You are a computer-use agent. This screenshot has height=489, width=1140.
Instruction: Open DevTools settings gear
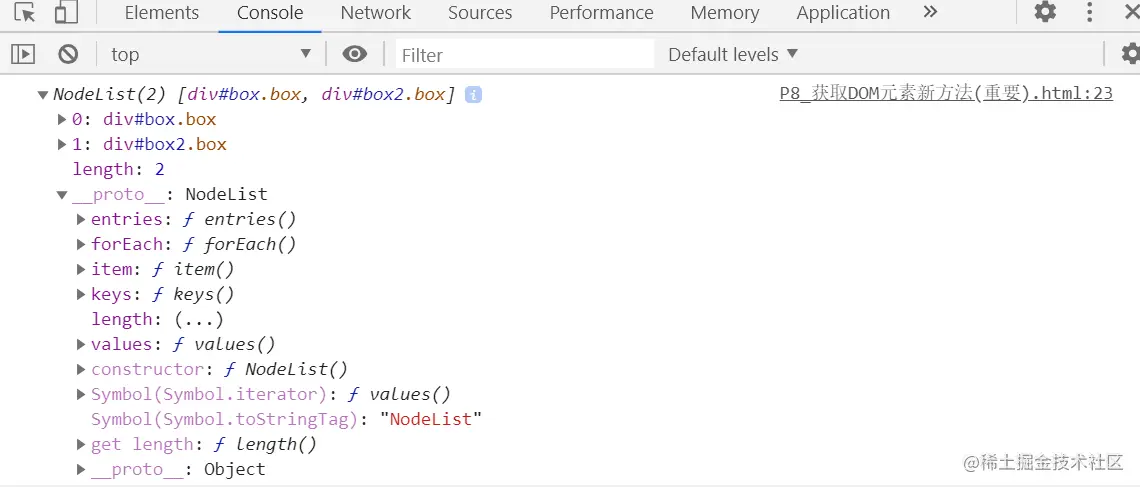[x=1045, y=13]
